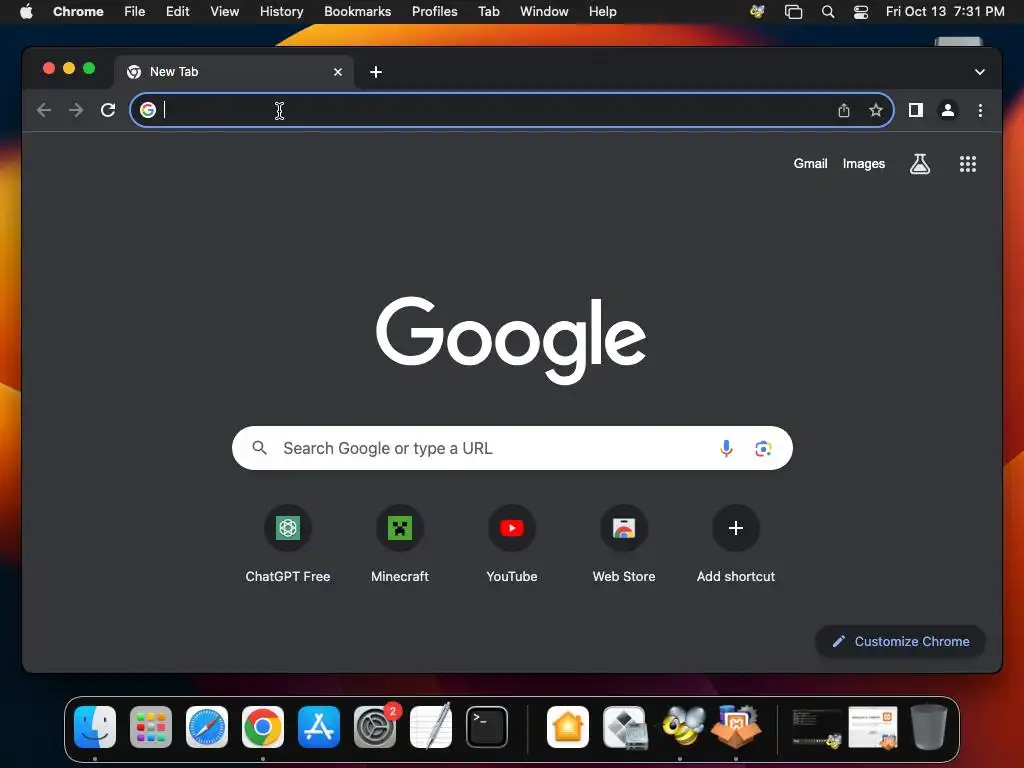Open Spotlight search in menu bar
This screenshot has height=768, width=1024.
827,12
